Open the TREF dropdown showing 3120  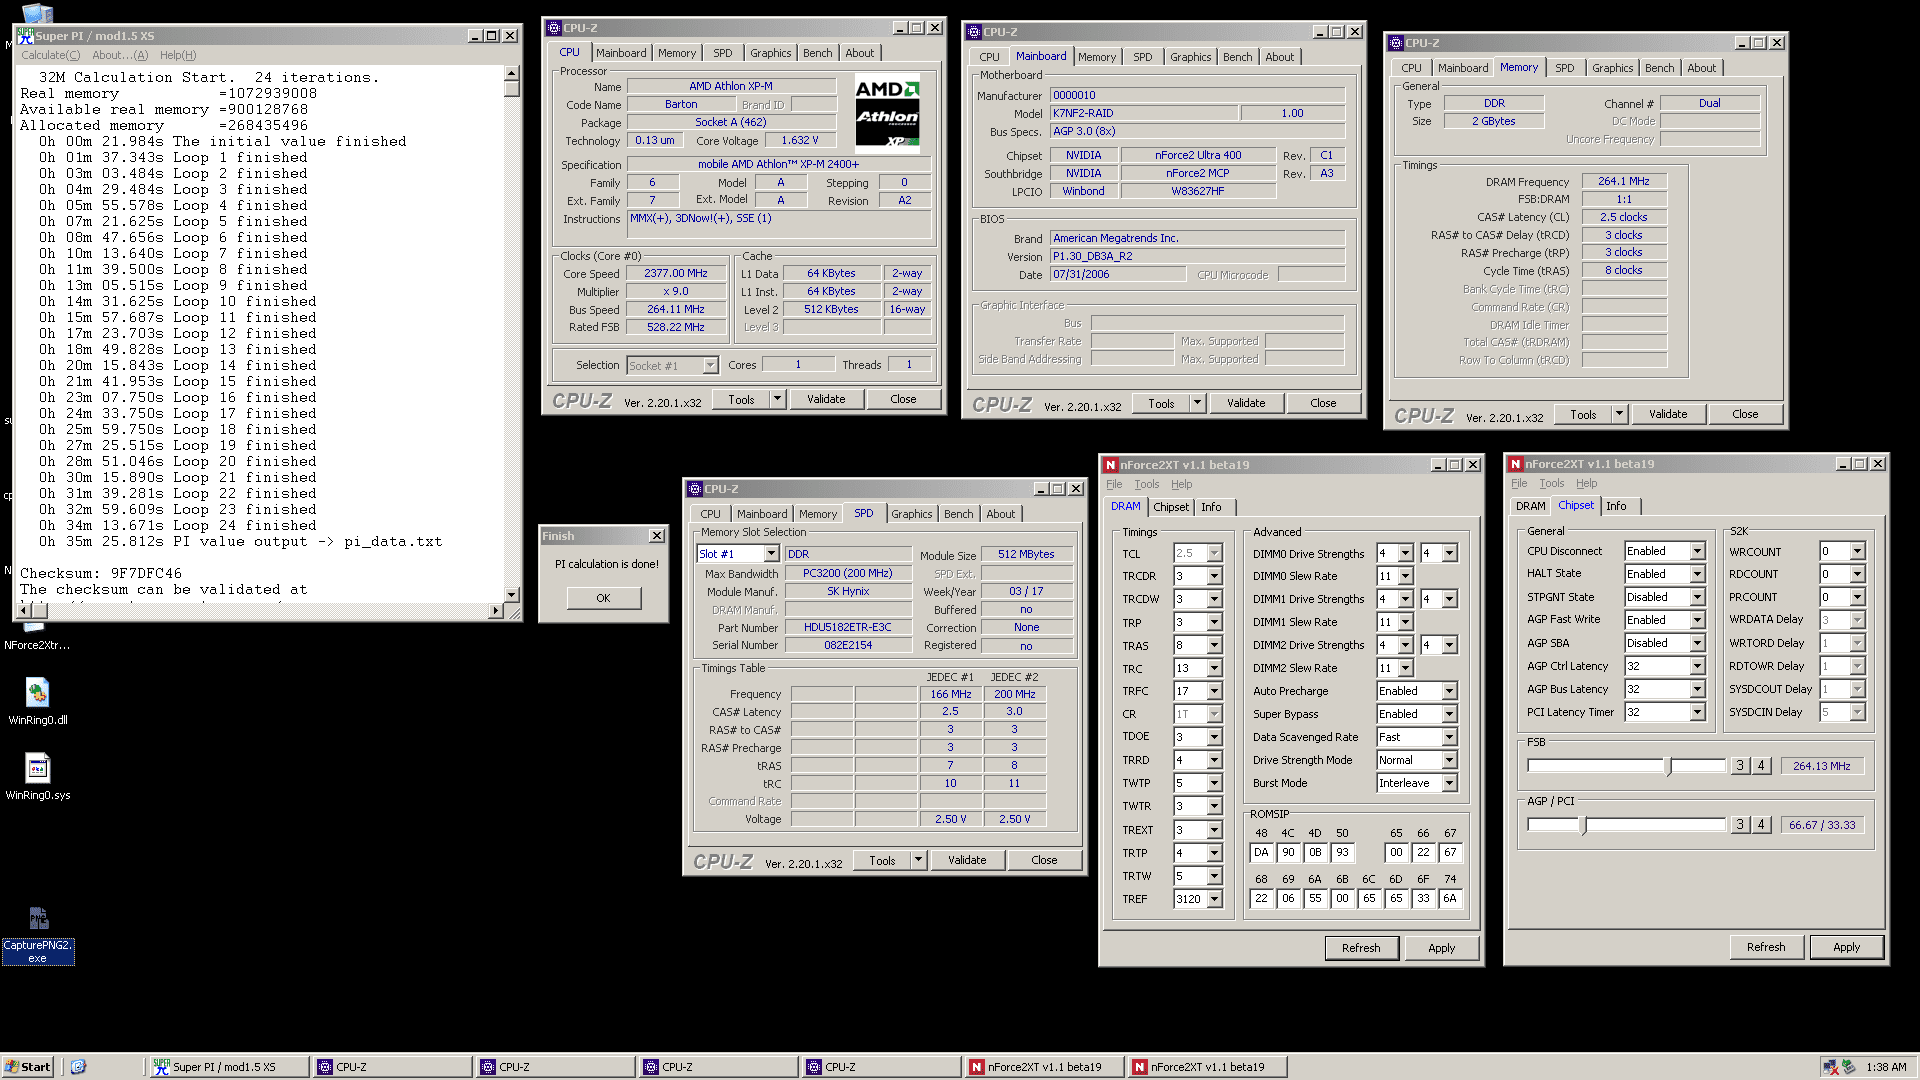coord(1214,899)
